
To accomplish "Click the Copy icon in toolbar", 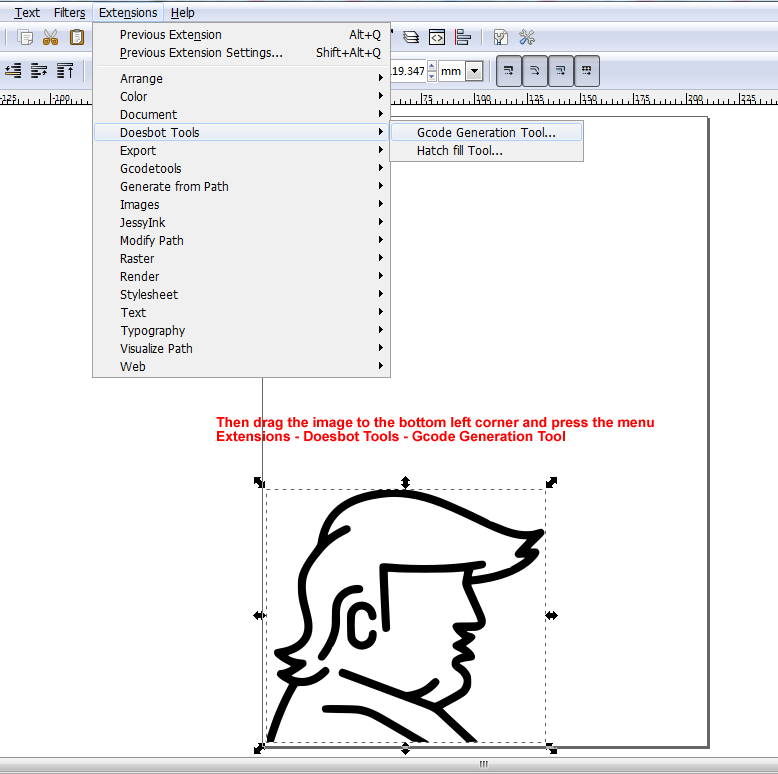I will click(x=25, y=38).
